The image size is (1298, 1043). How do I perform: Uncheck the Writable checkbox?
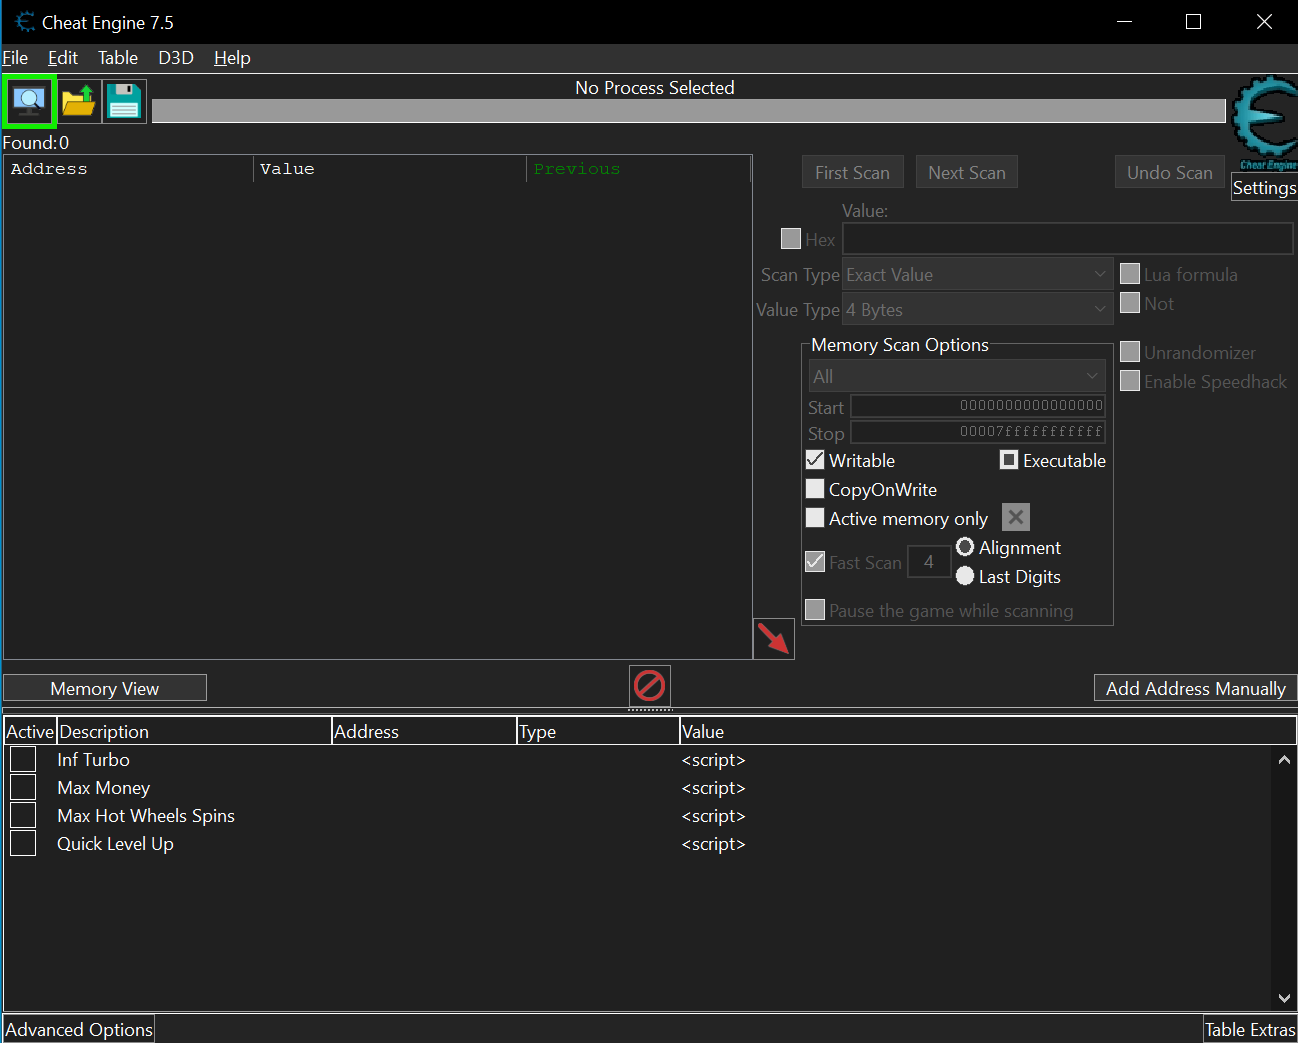(815, 459)
